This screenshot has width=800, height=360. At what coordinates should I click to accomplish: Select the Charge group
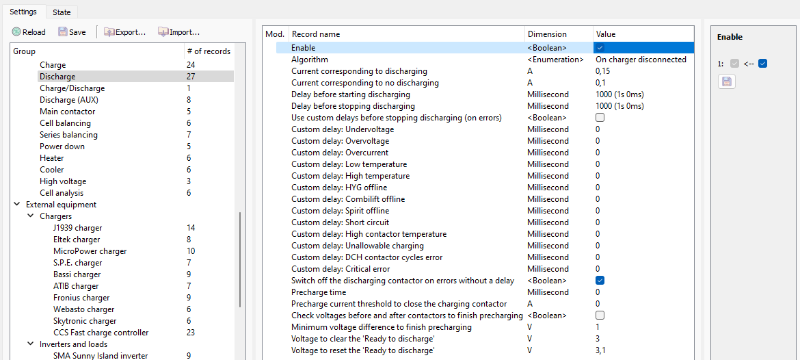click(x=53, y=65)
